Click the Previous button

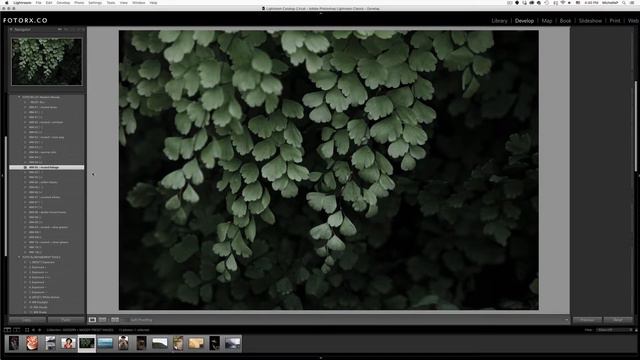tap(587, 320)
